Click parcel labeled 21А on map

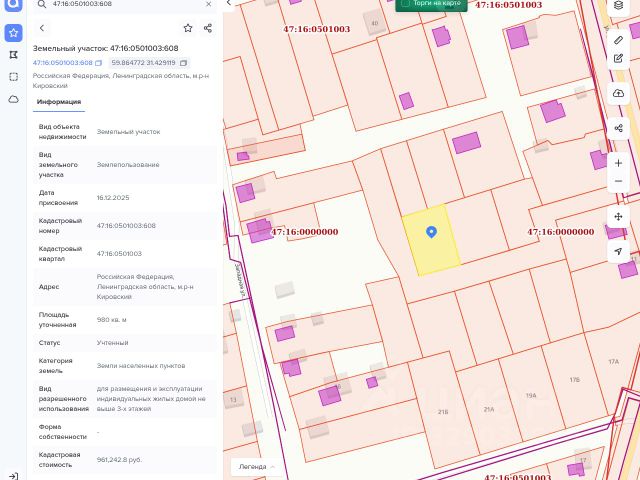tap(489, 409)
